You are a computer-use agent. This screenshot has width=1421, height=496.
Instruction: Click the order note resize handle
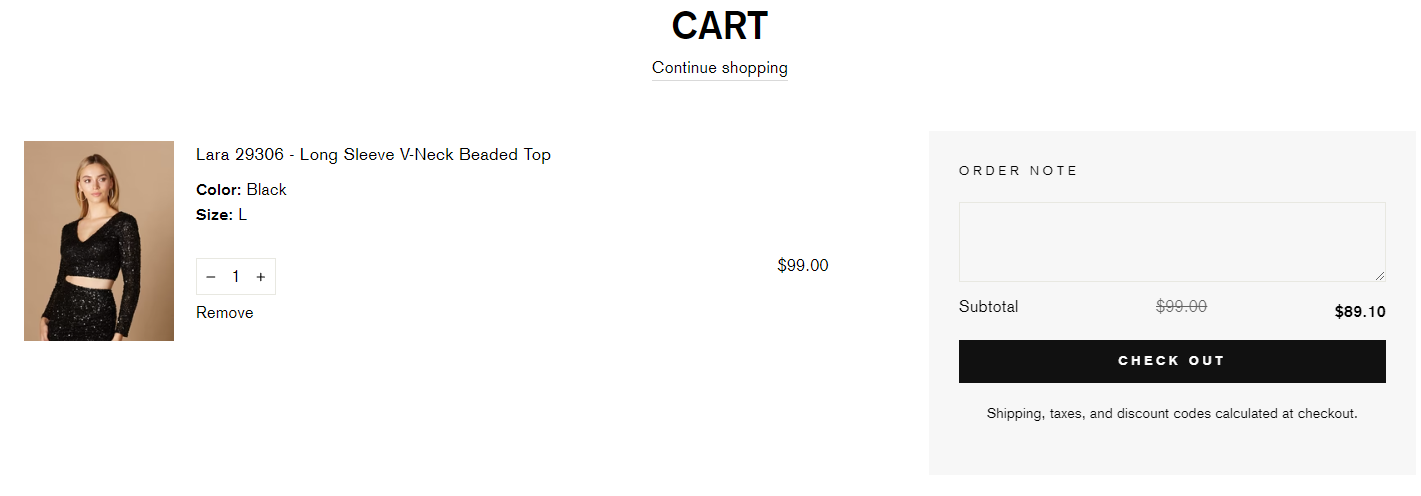[x=1380, y=276]
